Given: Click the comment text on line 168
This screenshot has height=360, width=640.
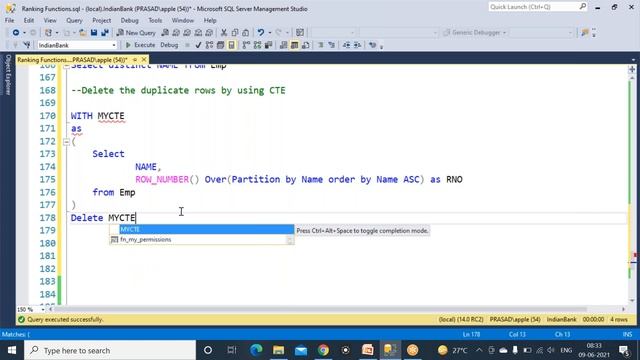Looking at the screenshot, I should point(178,90).
